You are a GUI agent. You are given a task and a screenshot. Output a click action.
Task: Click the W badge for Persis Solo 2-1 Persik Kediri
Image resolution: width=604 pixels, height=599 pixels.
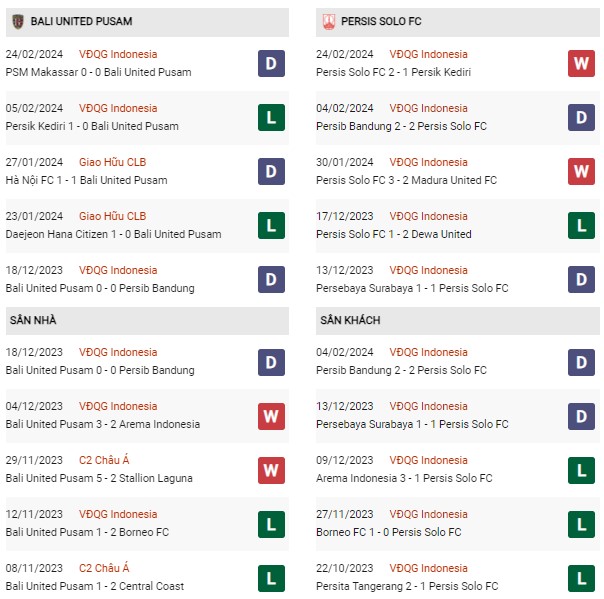(x=581, y=63)
